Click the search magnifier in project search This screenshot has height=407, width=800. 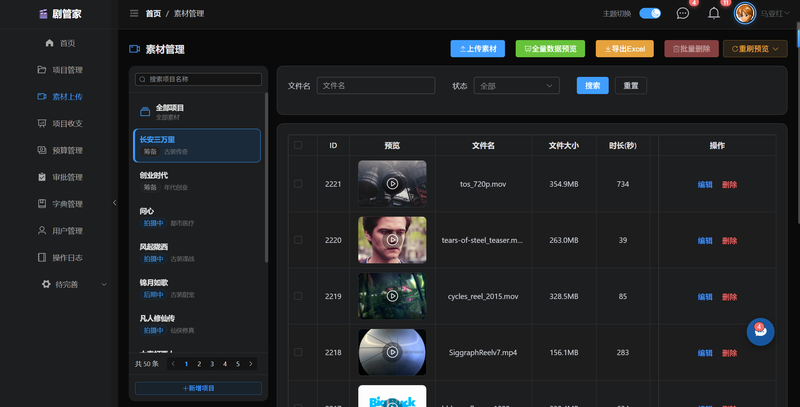[142, 79]
